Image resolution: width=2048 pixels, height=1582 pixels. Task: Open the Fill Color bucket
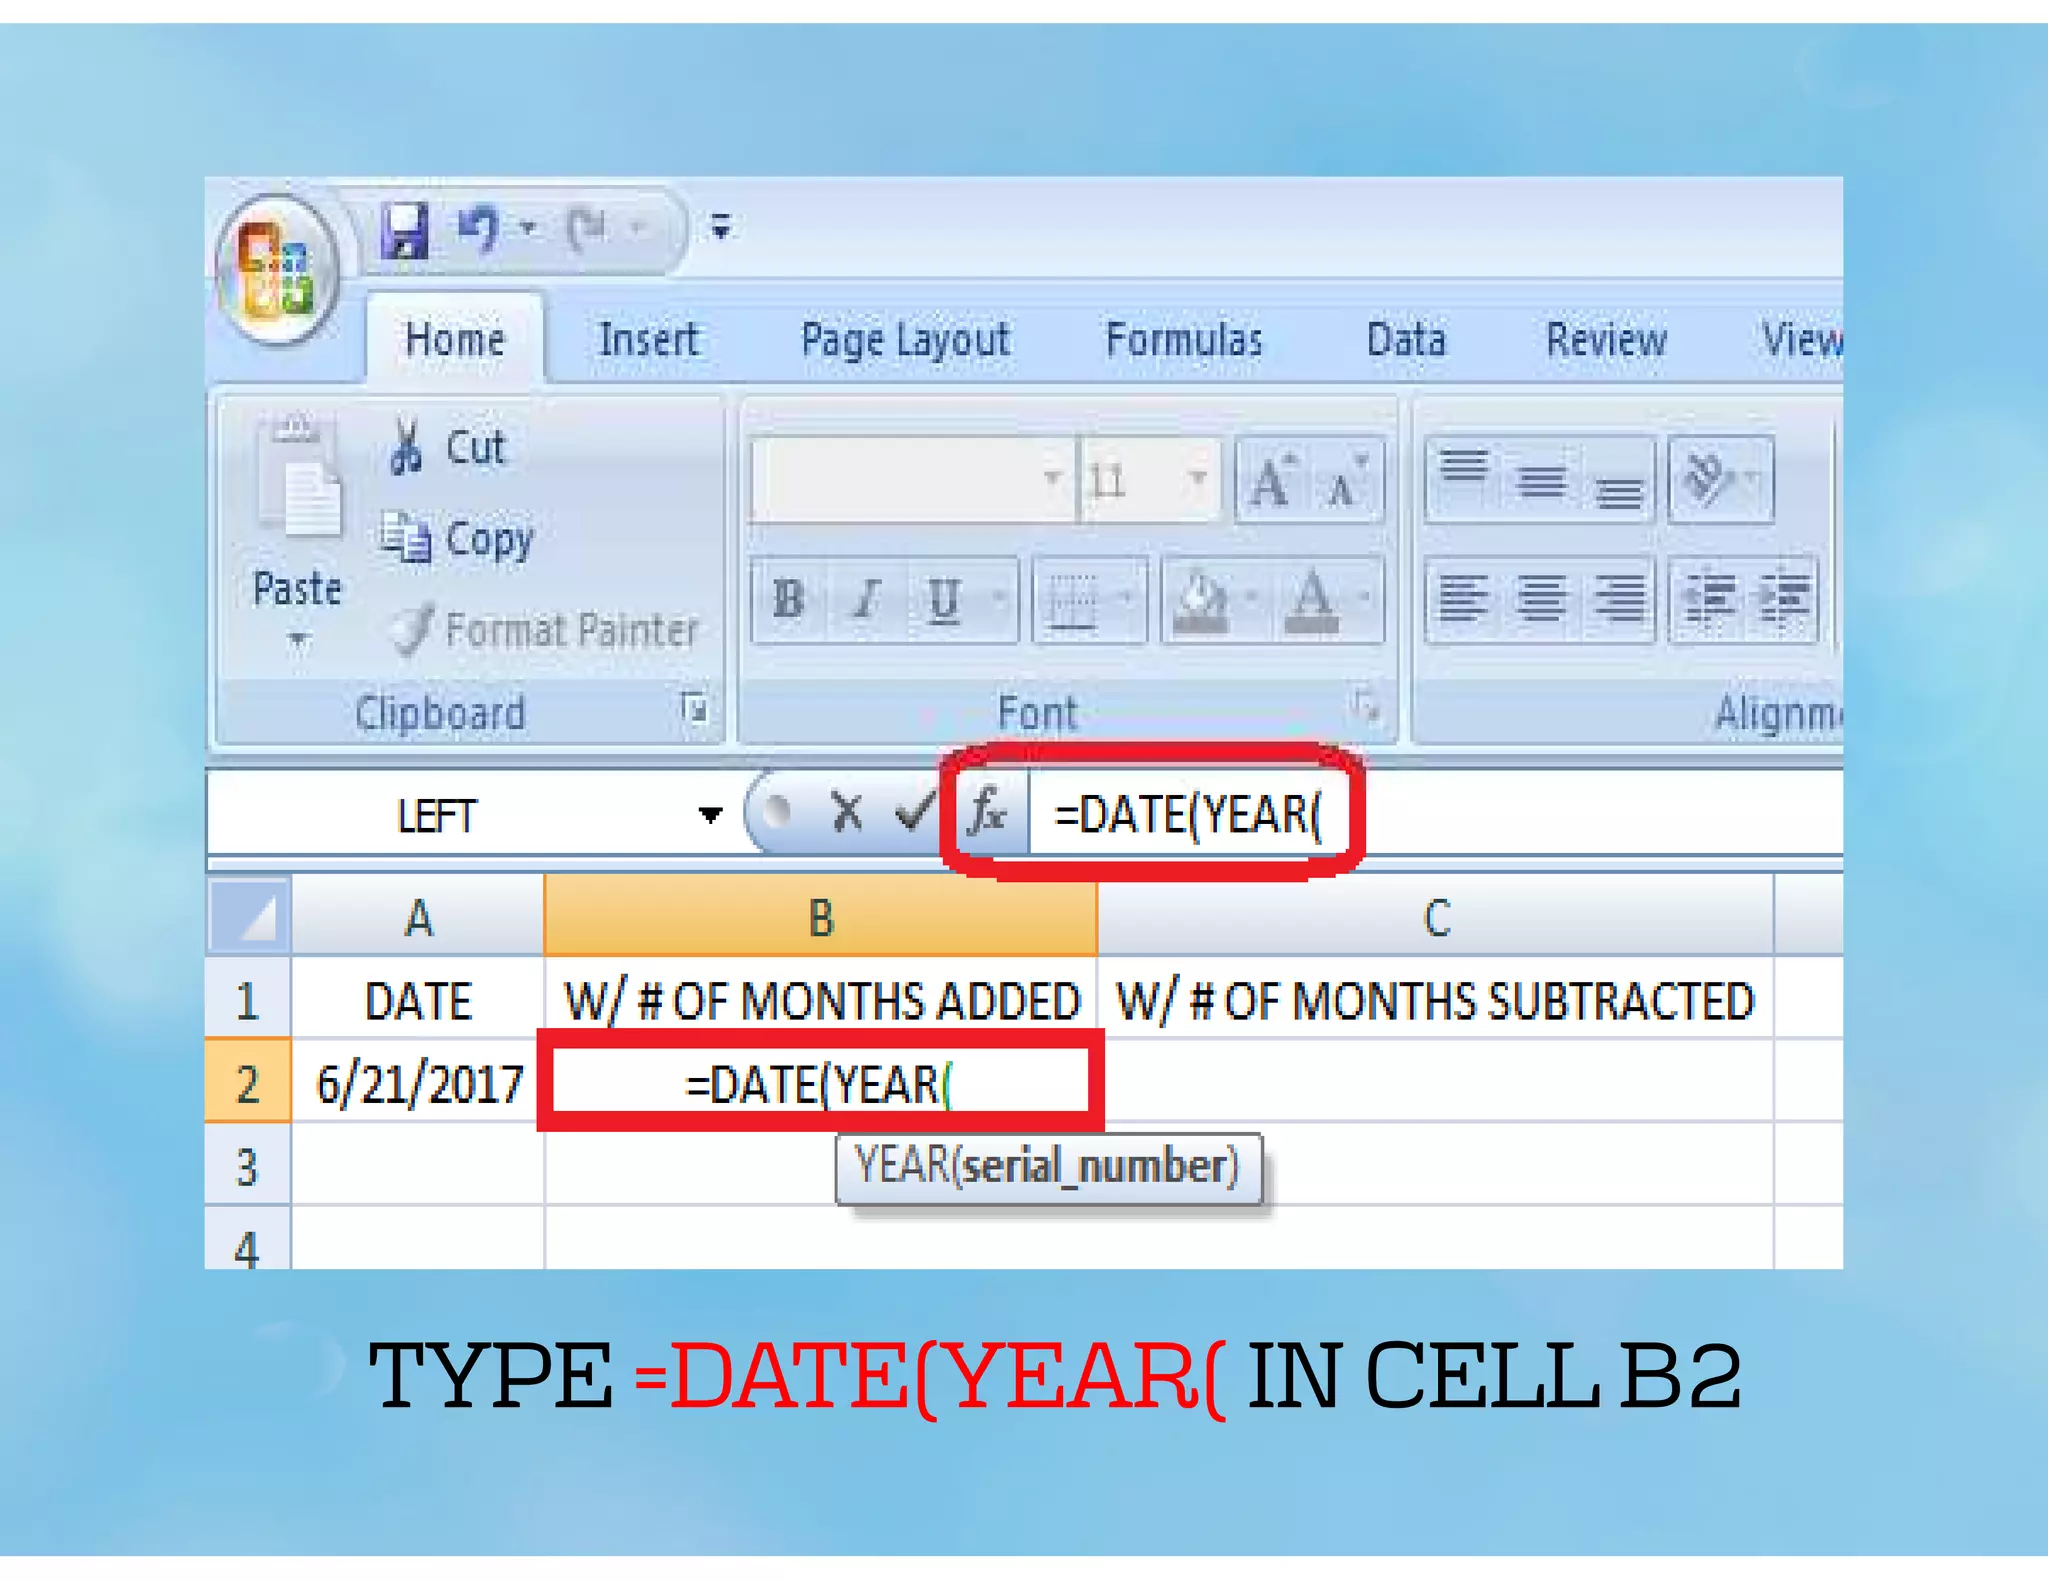1201,600
